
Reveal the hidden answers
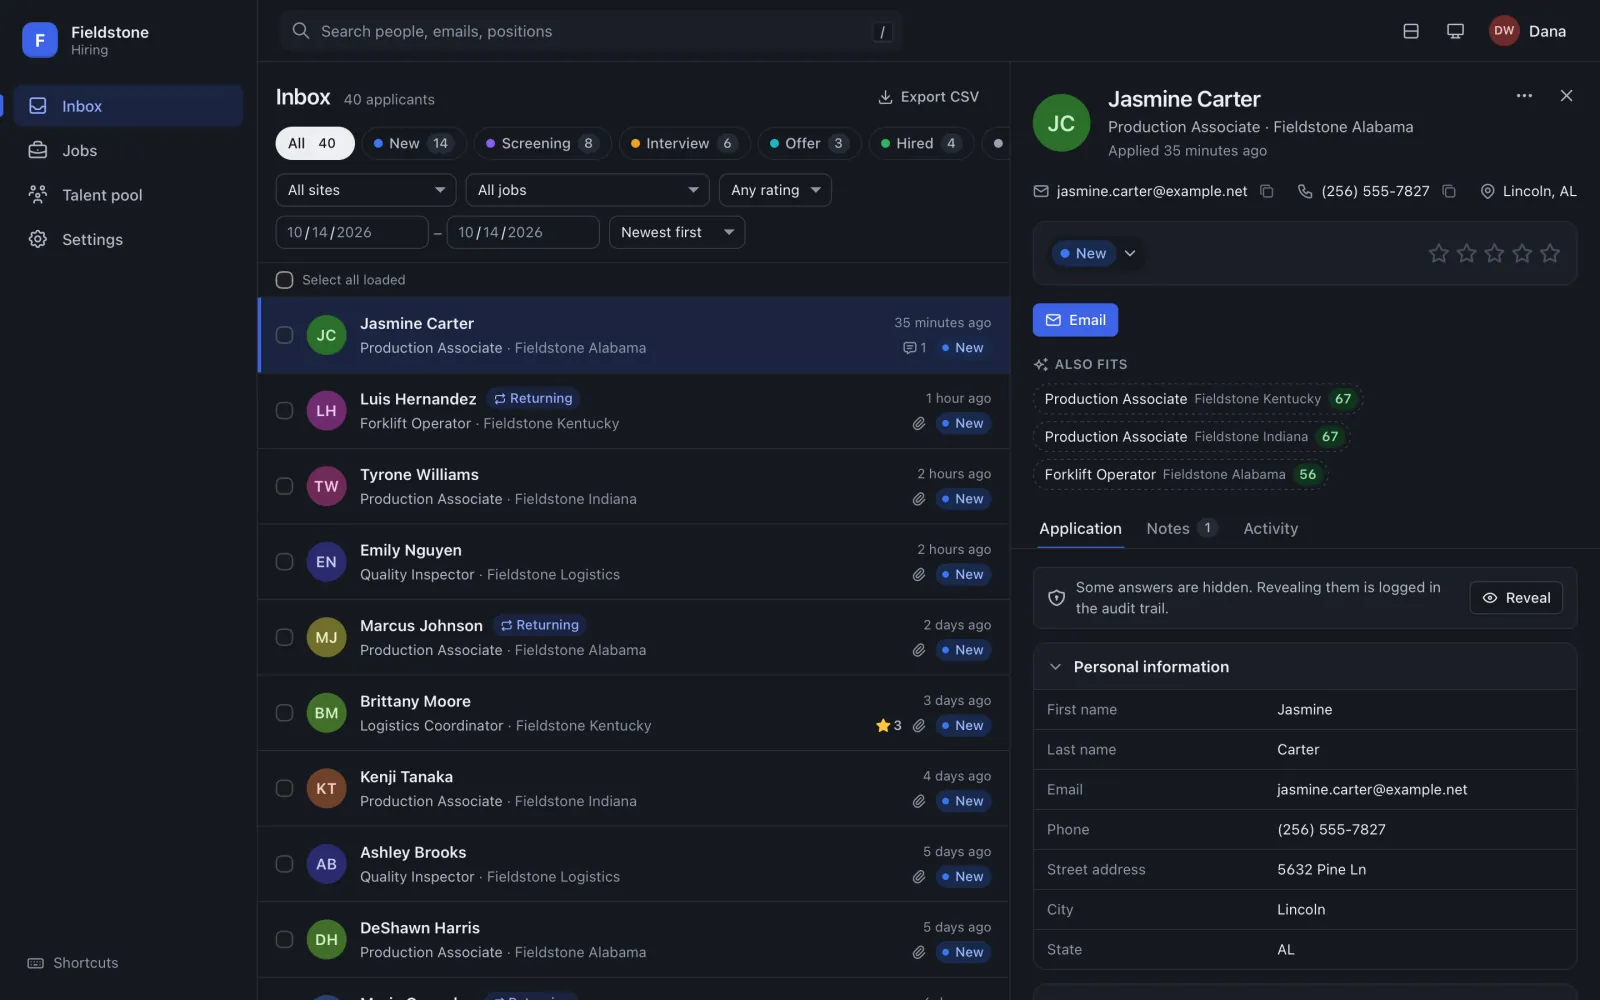[1516, 598]
